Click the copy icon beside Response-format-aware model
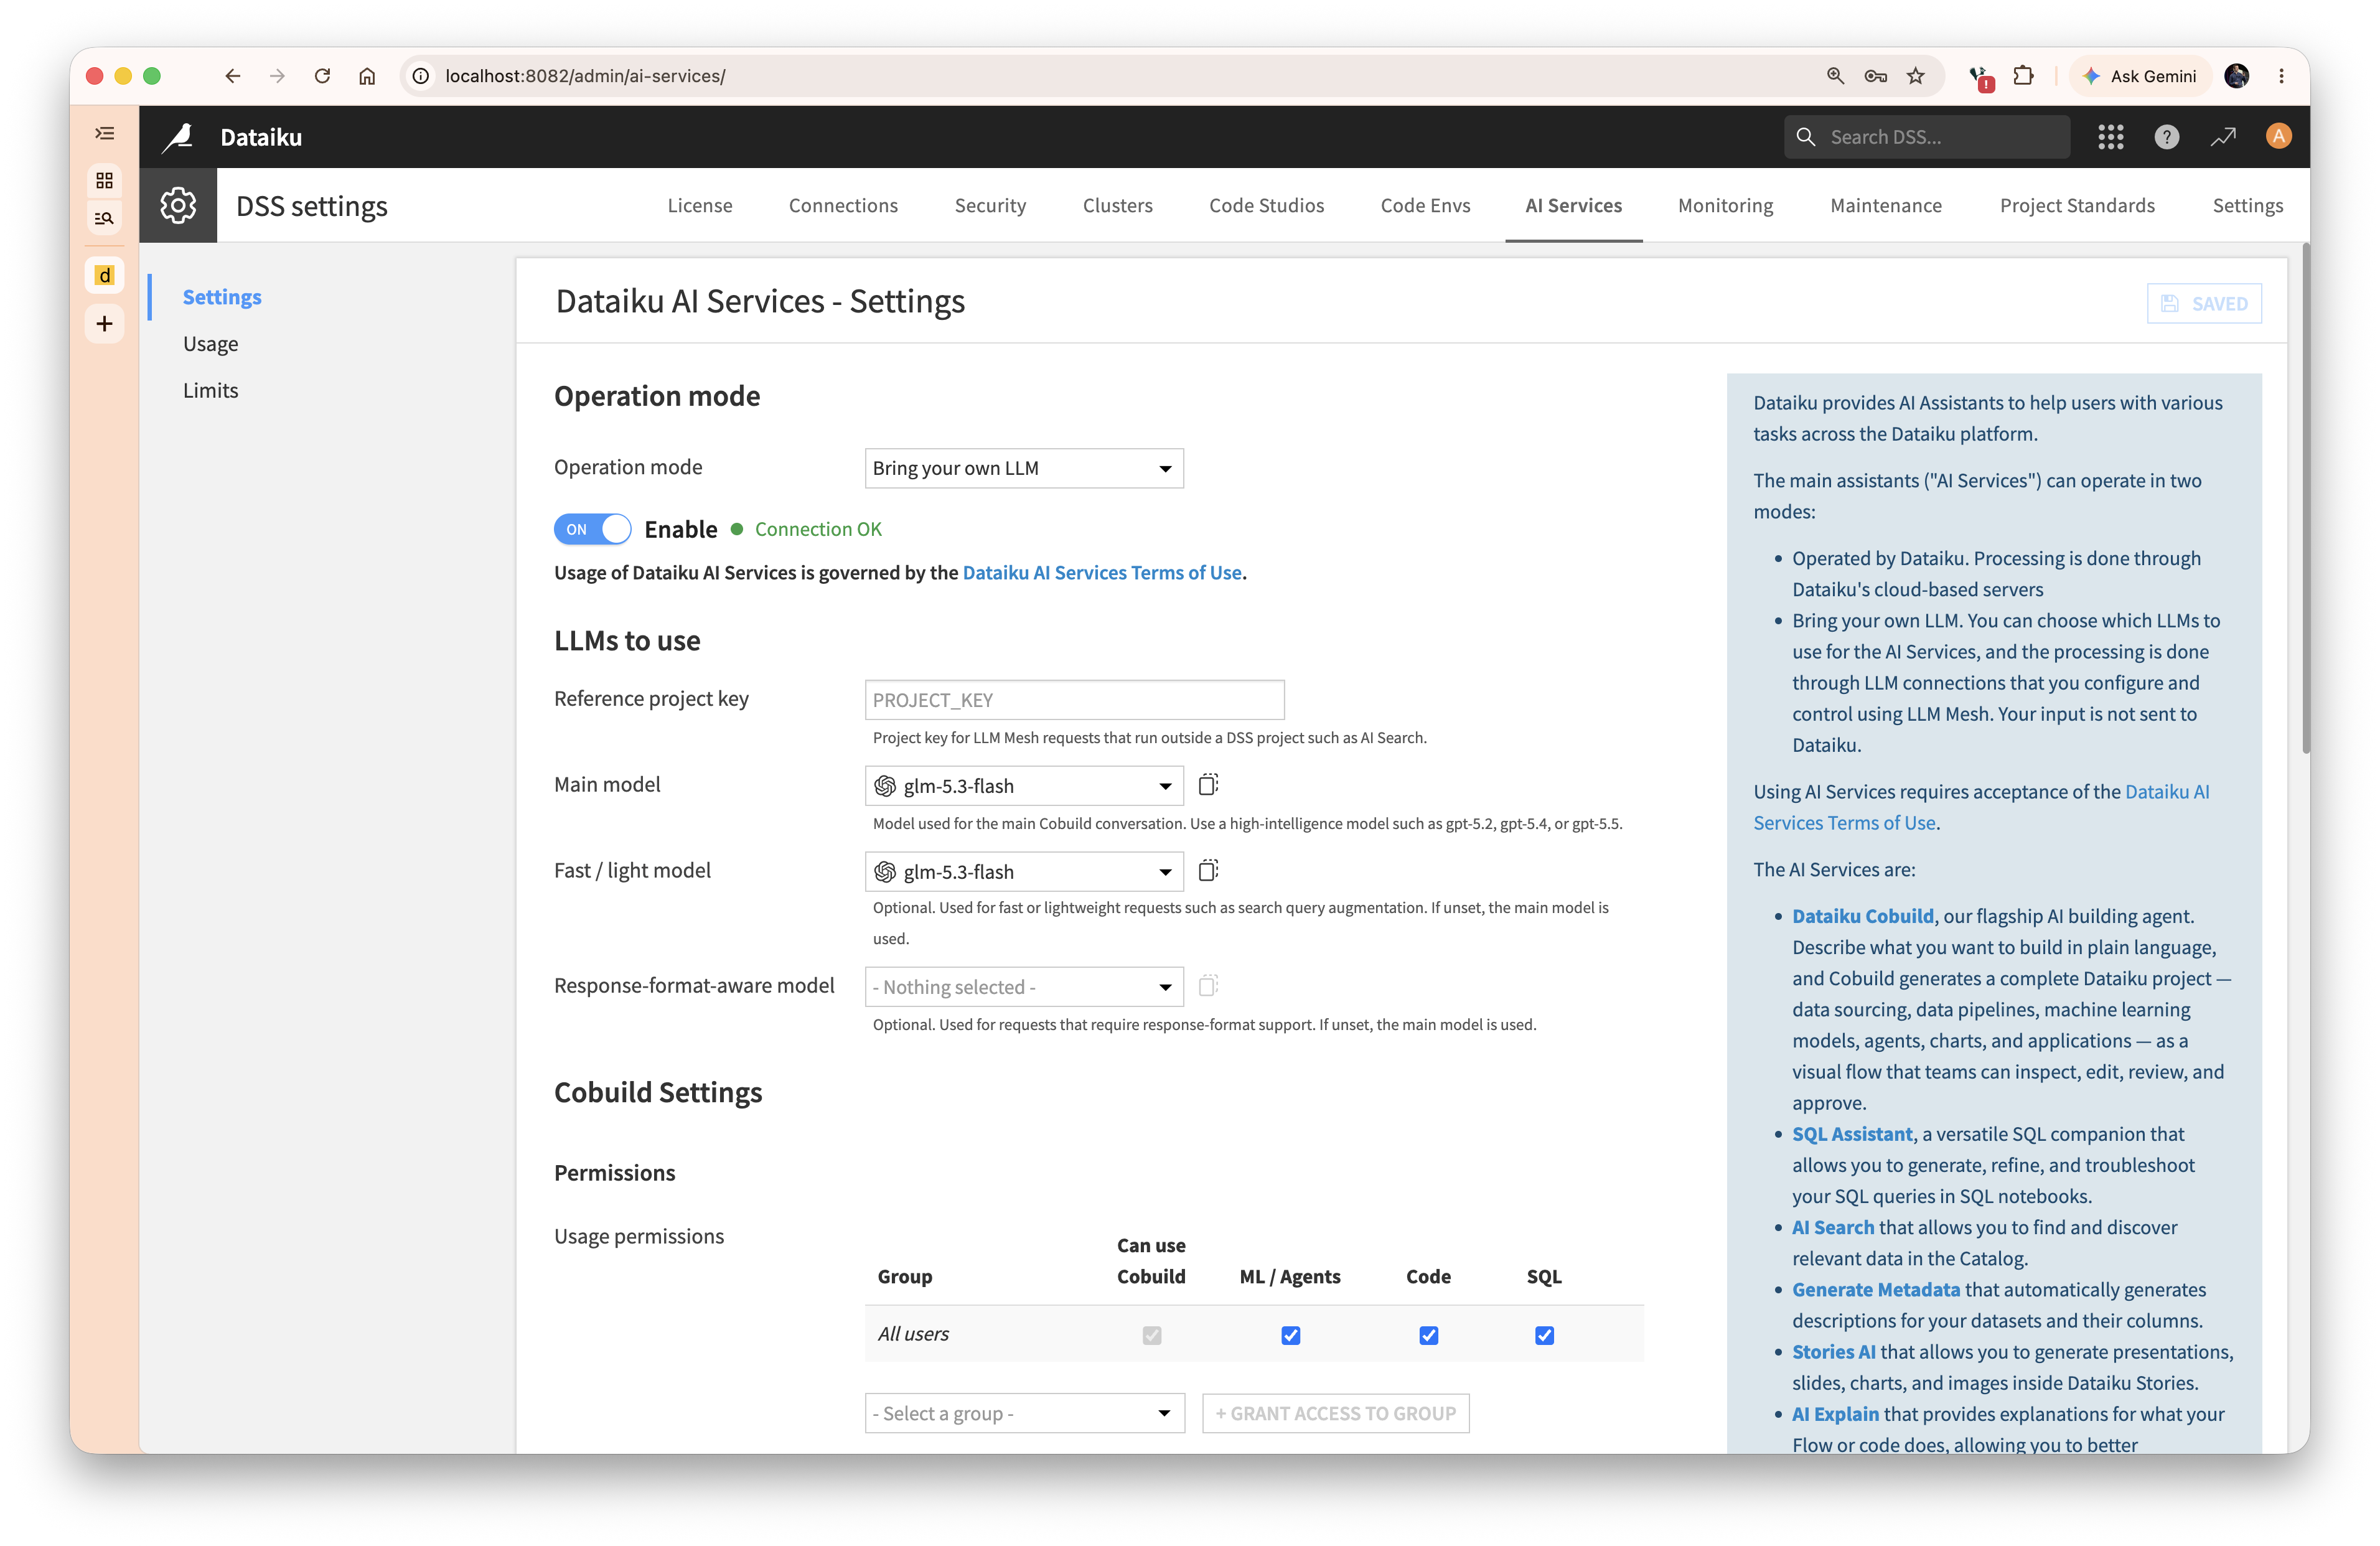The height and width of the screenshot is (1546, 2380). (x=1208, y=985)
